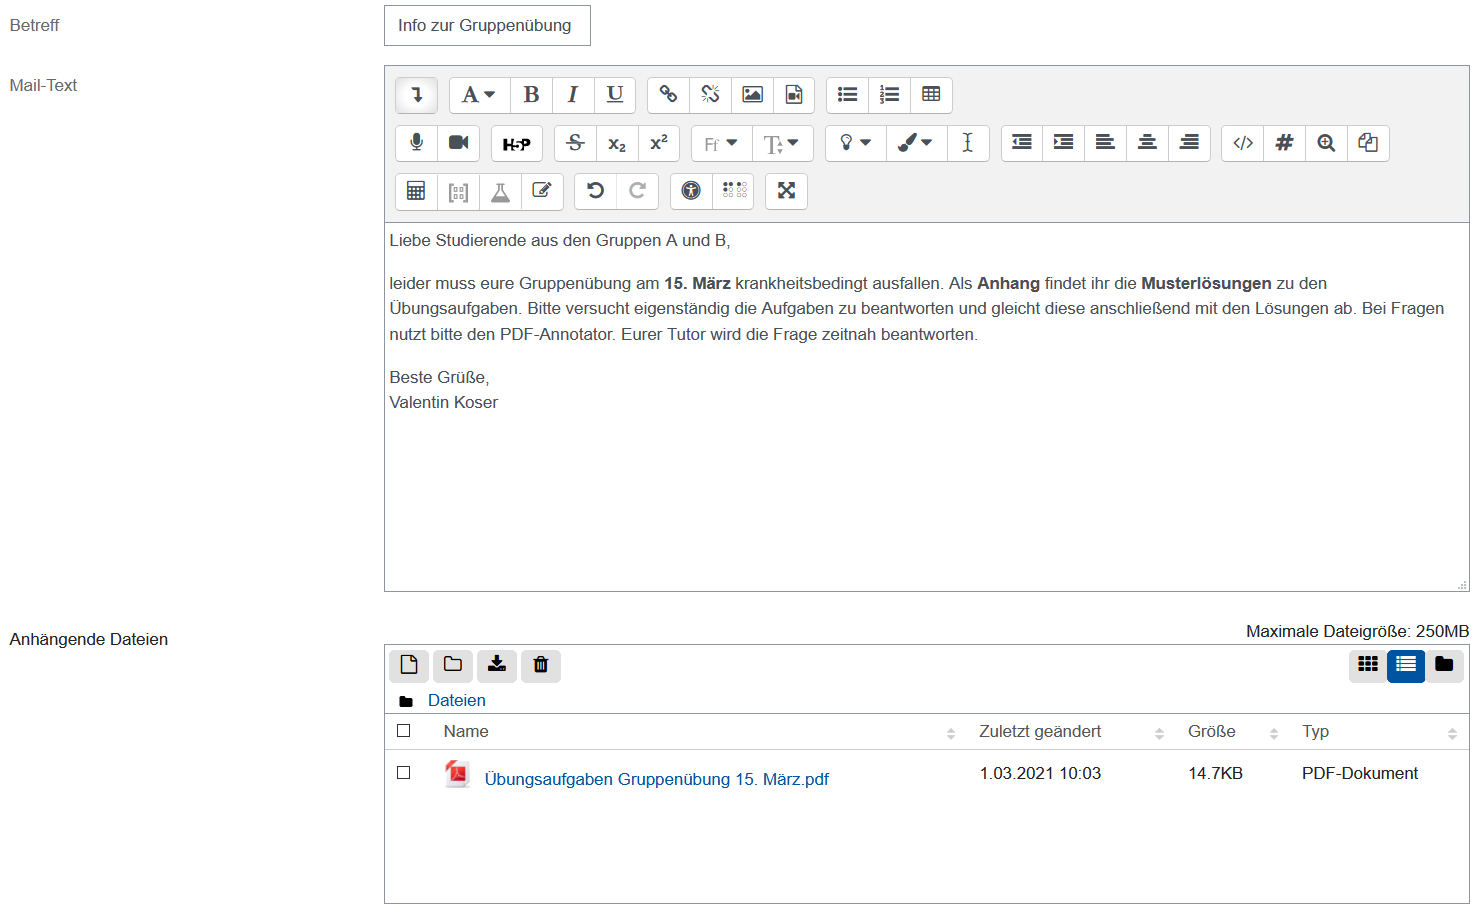Switch to tree view of files

tap(1444, 666)
